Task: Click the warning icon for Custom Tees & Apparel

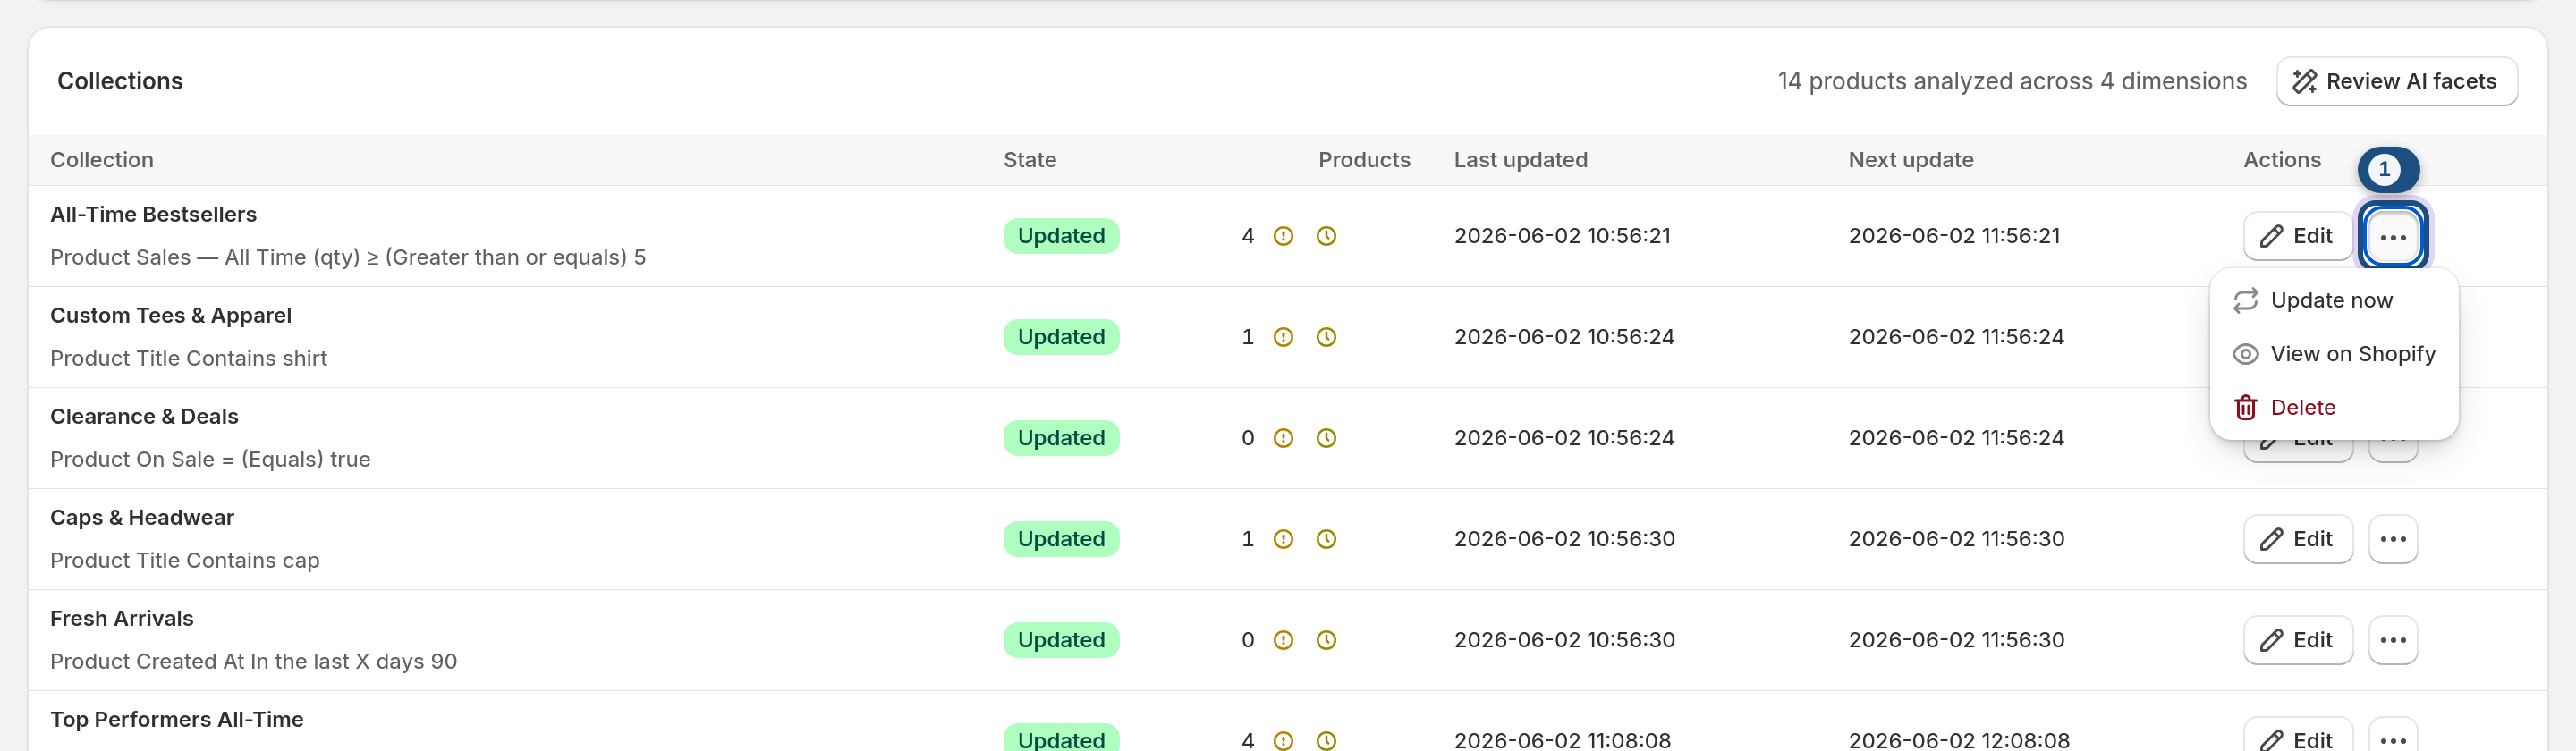Action: coord(1283,337)
